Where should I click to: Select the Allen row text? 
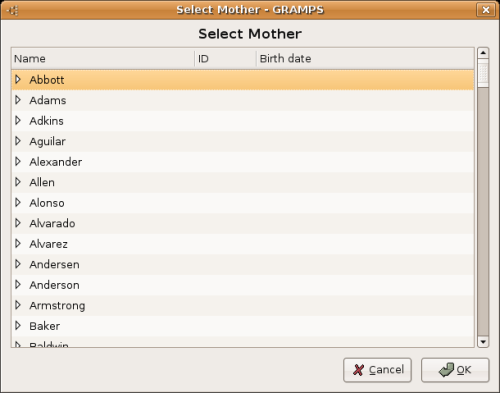pyautogui.click(x=42, y=182)
